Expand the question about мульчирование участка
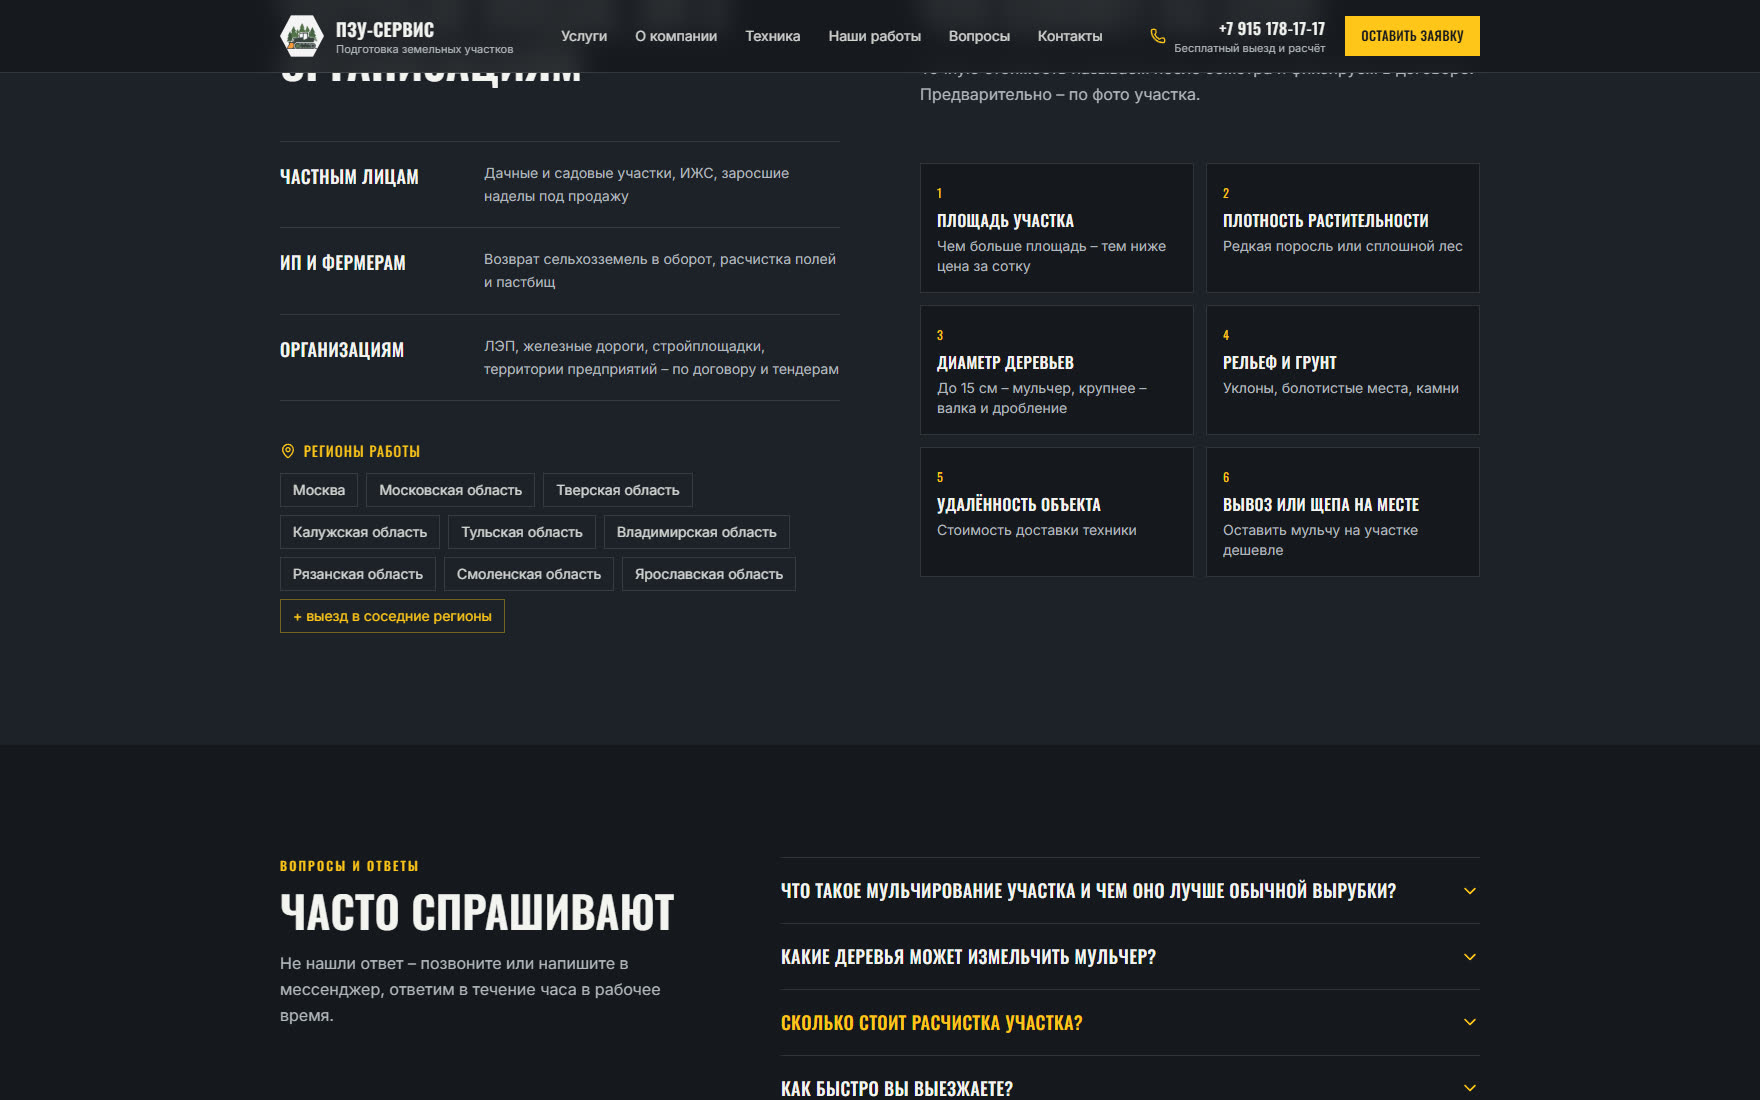The image size is (1760, 1100). (x=1130, y=891)
